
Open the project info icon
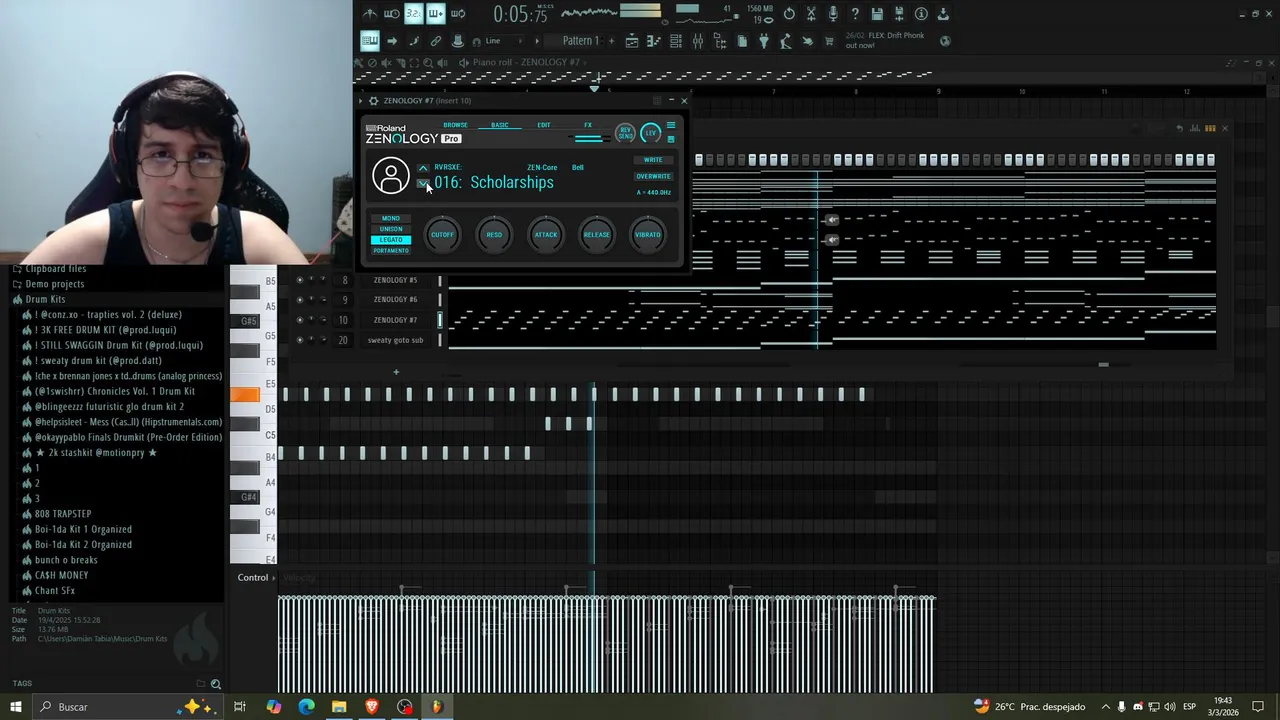921,14
